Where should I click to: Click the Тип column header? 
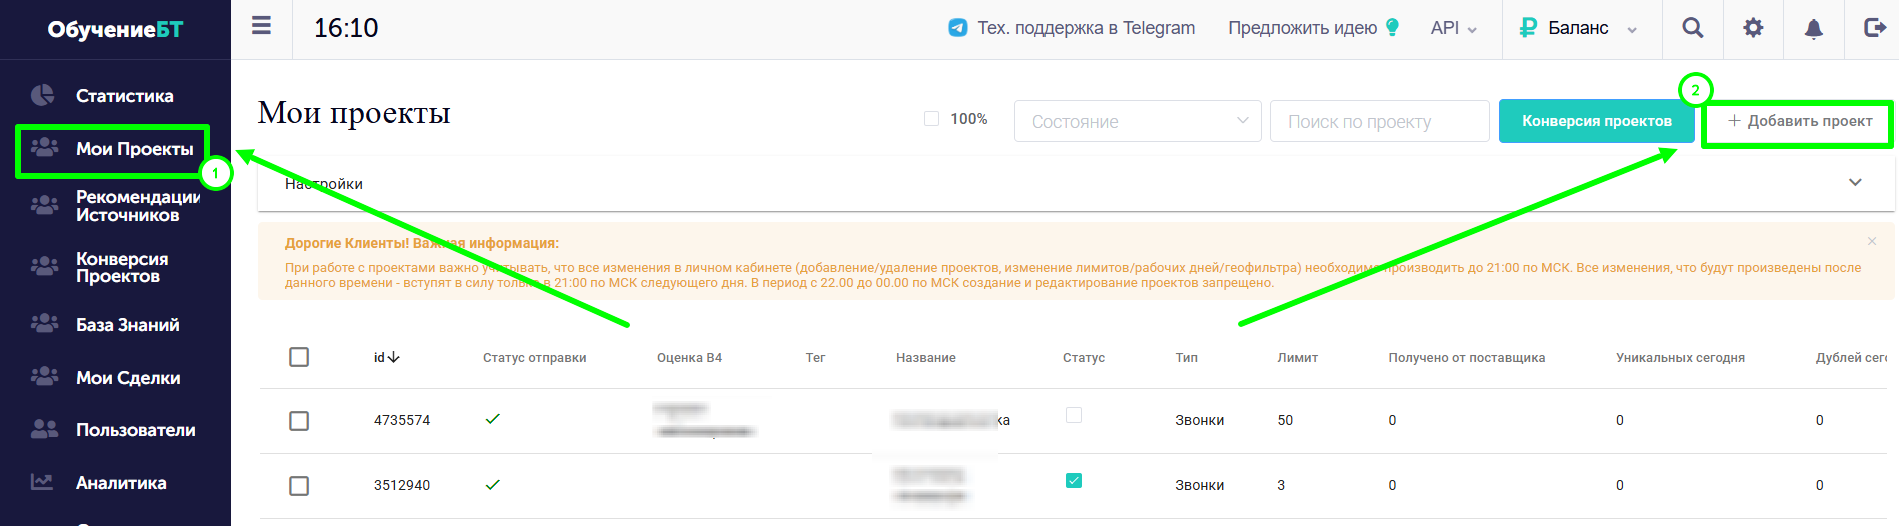1186,357
